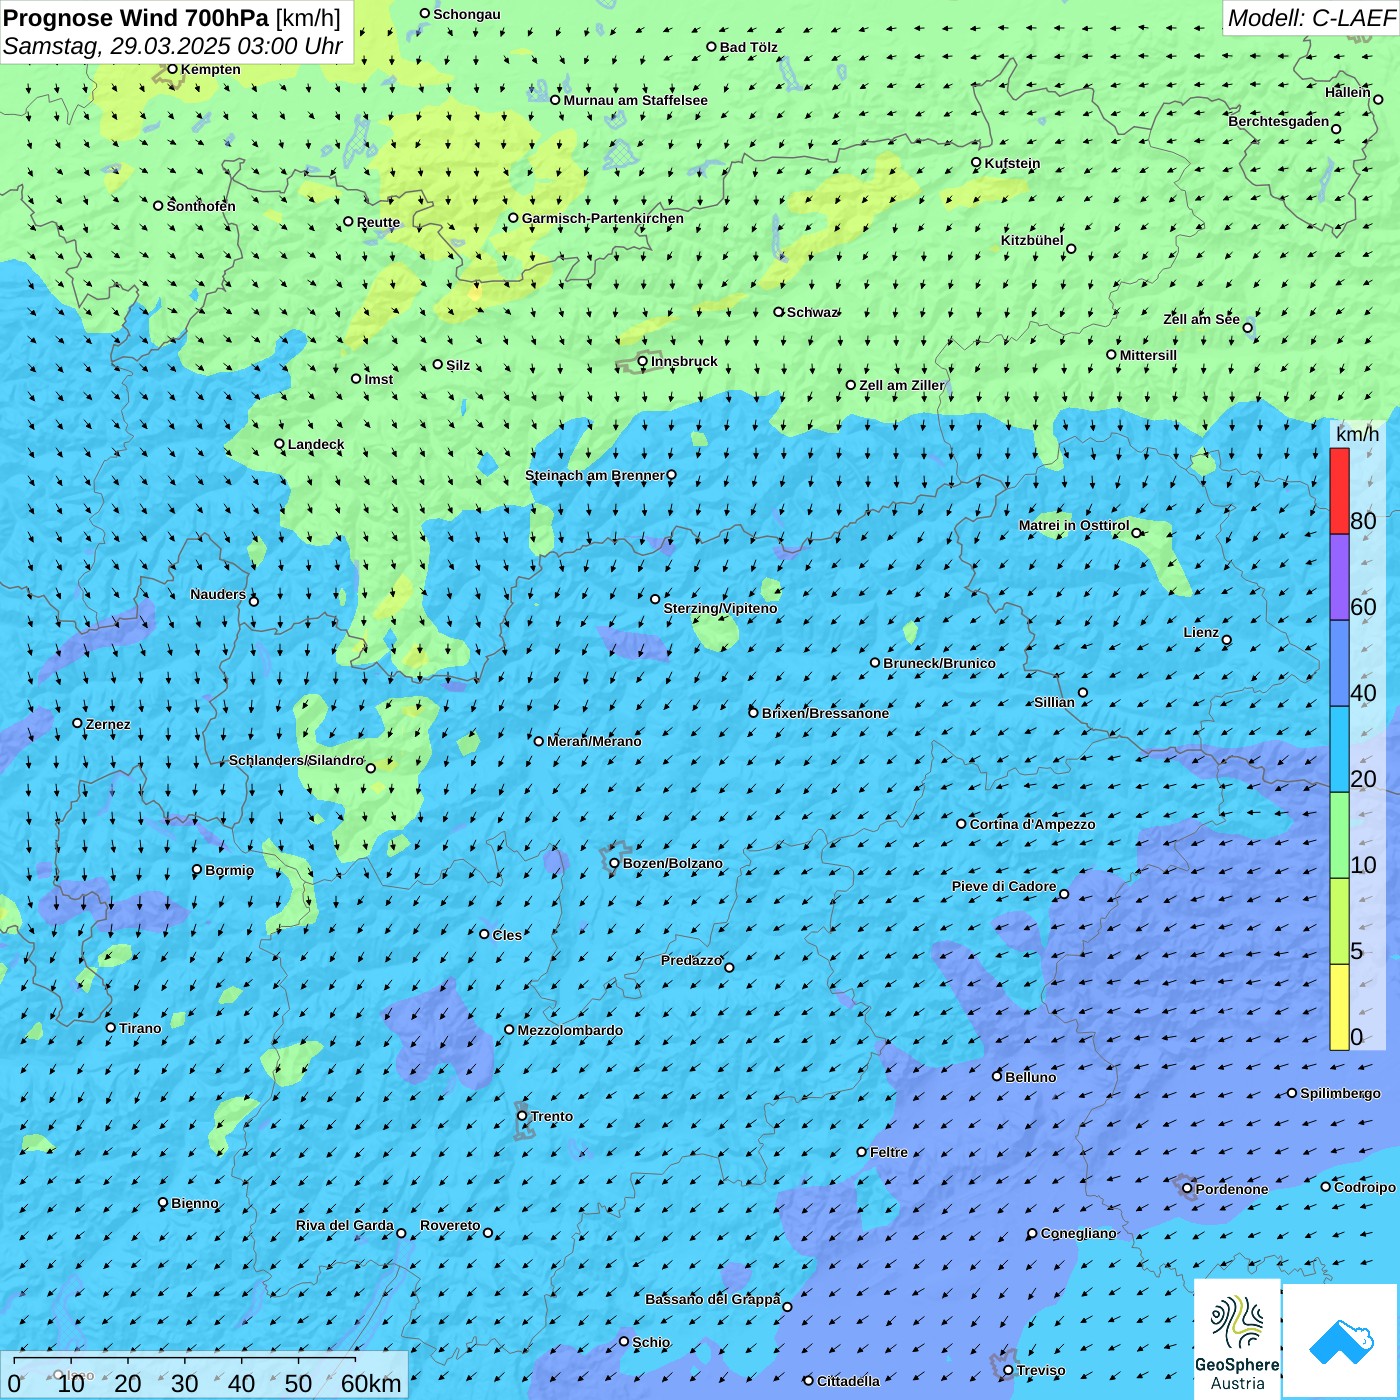Click the '60km' scale bar label

pos(371,1383)
